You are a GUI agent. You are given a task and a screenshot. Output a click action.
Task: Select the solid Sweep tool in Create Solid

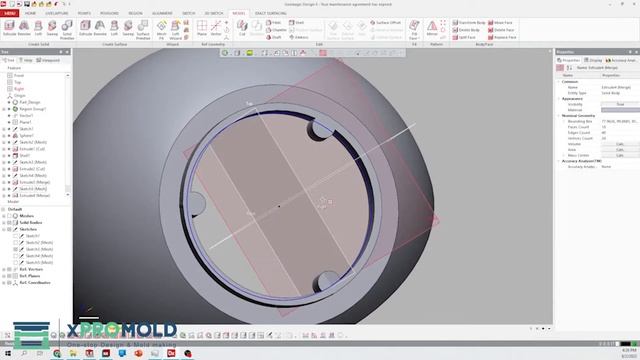pos(52,29)
